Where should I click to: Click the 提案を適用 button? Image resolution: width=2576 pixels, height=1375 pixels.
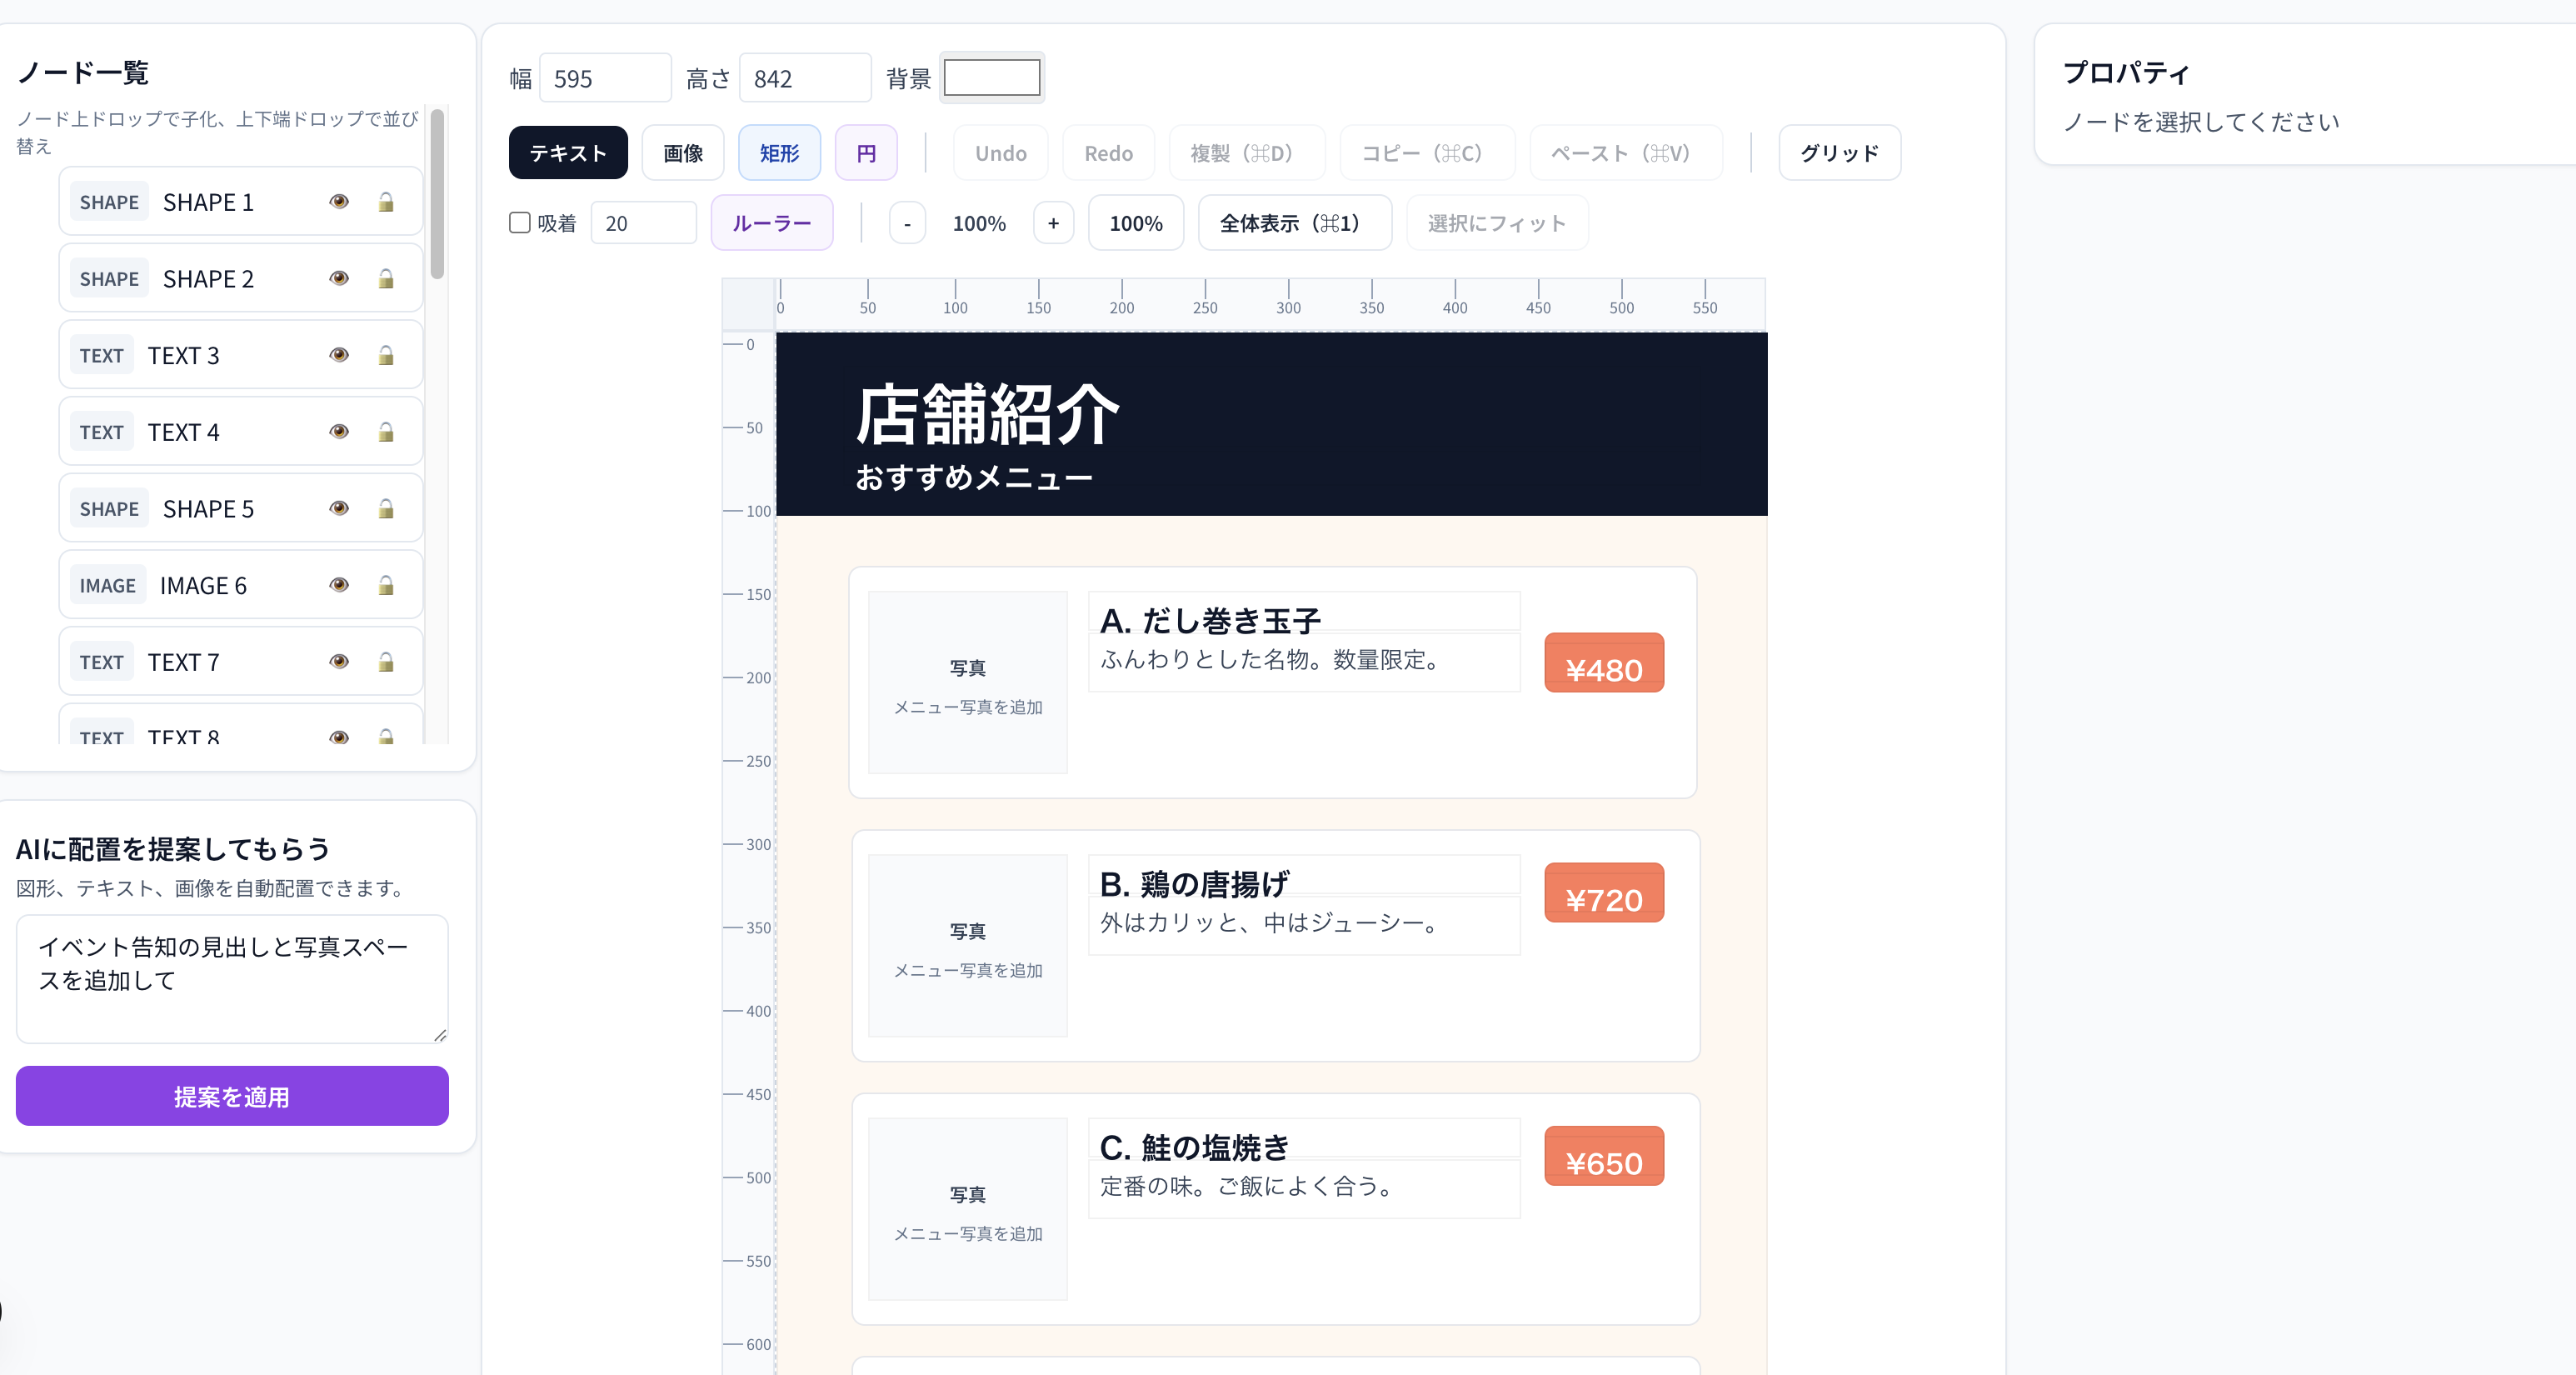coord(232,1096)
